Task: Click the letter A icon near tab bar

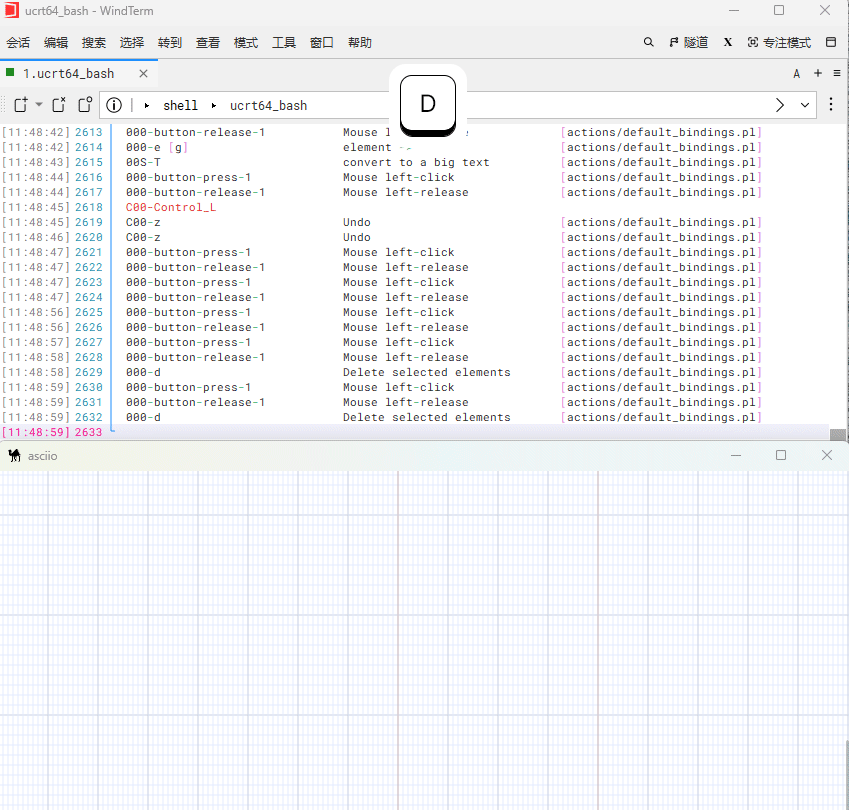Action: coord(796,73)
